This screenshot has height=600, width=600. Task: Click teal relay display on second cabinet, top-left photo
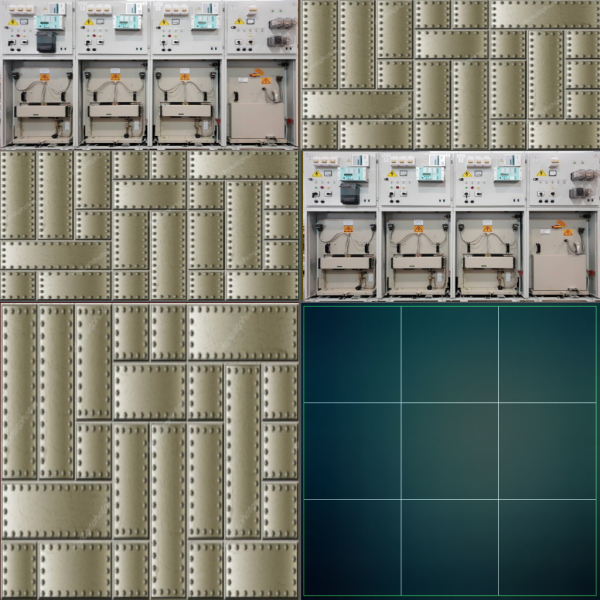click(126, 22)
